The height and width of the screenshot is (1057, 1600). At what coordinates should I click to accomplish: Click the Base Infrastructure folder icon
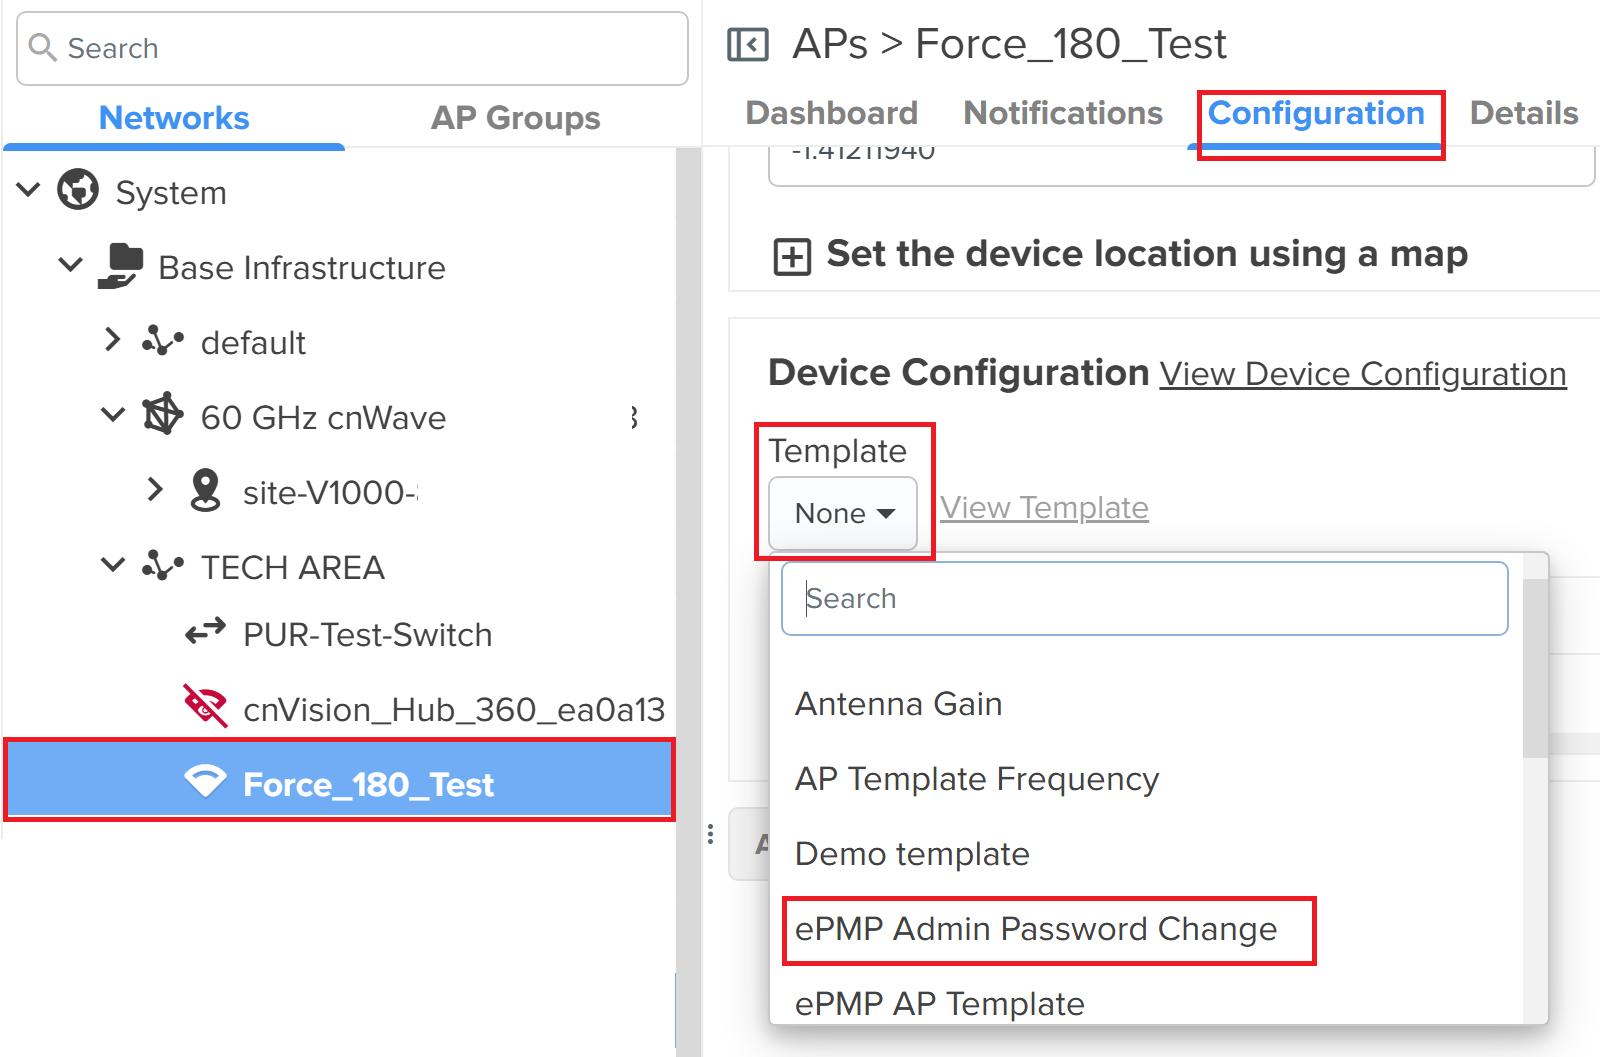click(121, 266)
